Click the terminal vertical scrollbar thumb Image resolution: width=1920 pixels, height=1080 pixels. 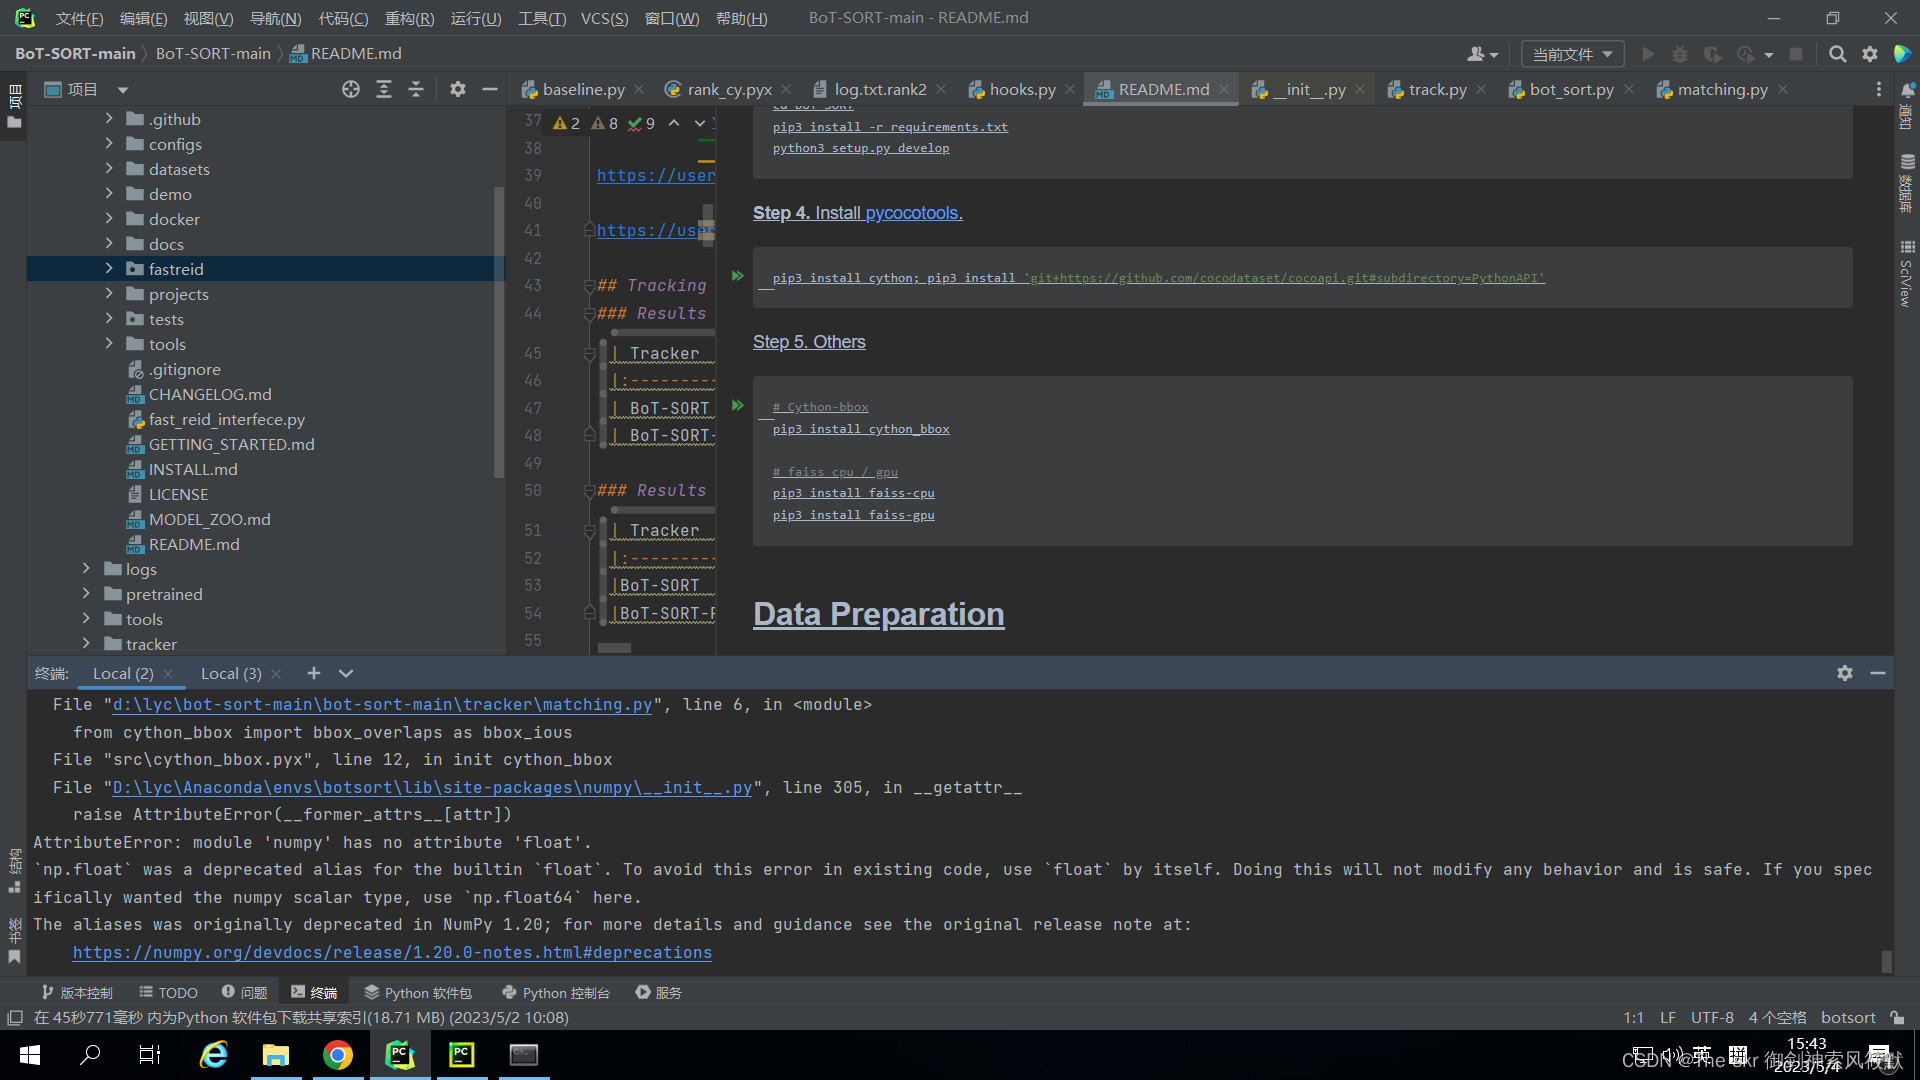point(1886,961)
